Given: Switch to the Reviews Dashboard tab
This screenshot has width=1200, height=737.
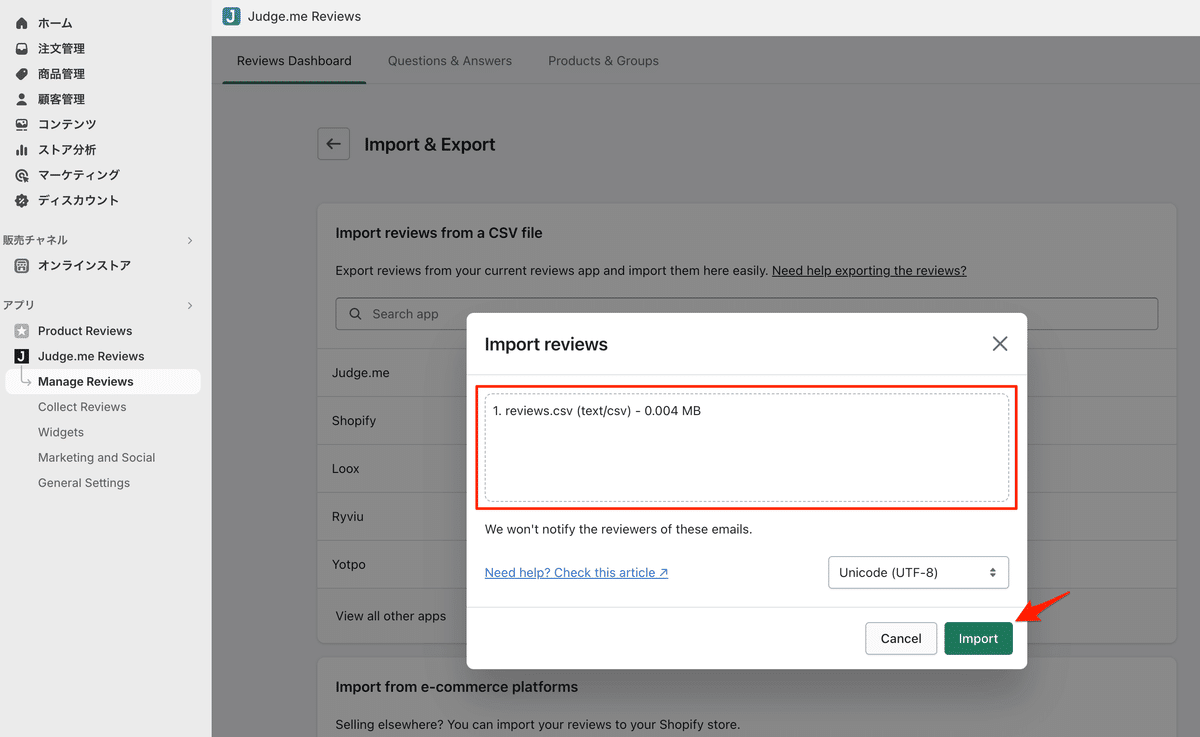Looking at the screenshot, I should [x=294, y=61].
